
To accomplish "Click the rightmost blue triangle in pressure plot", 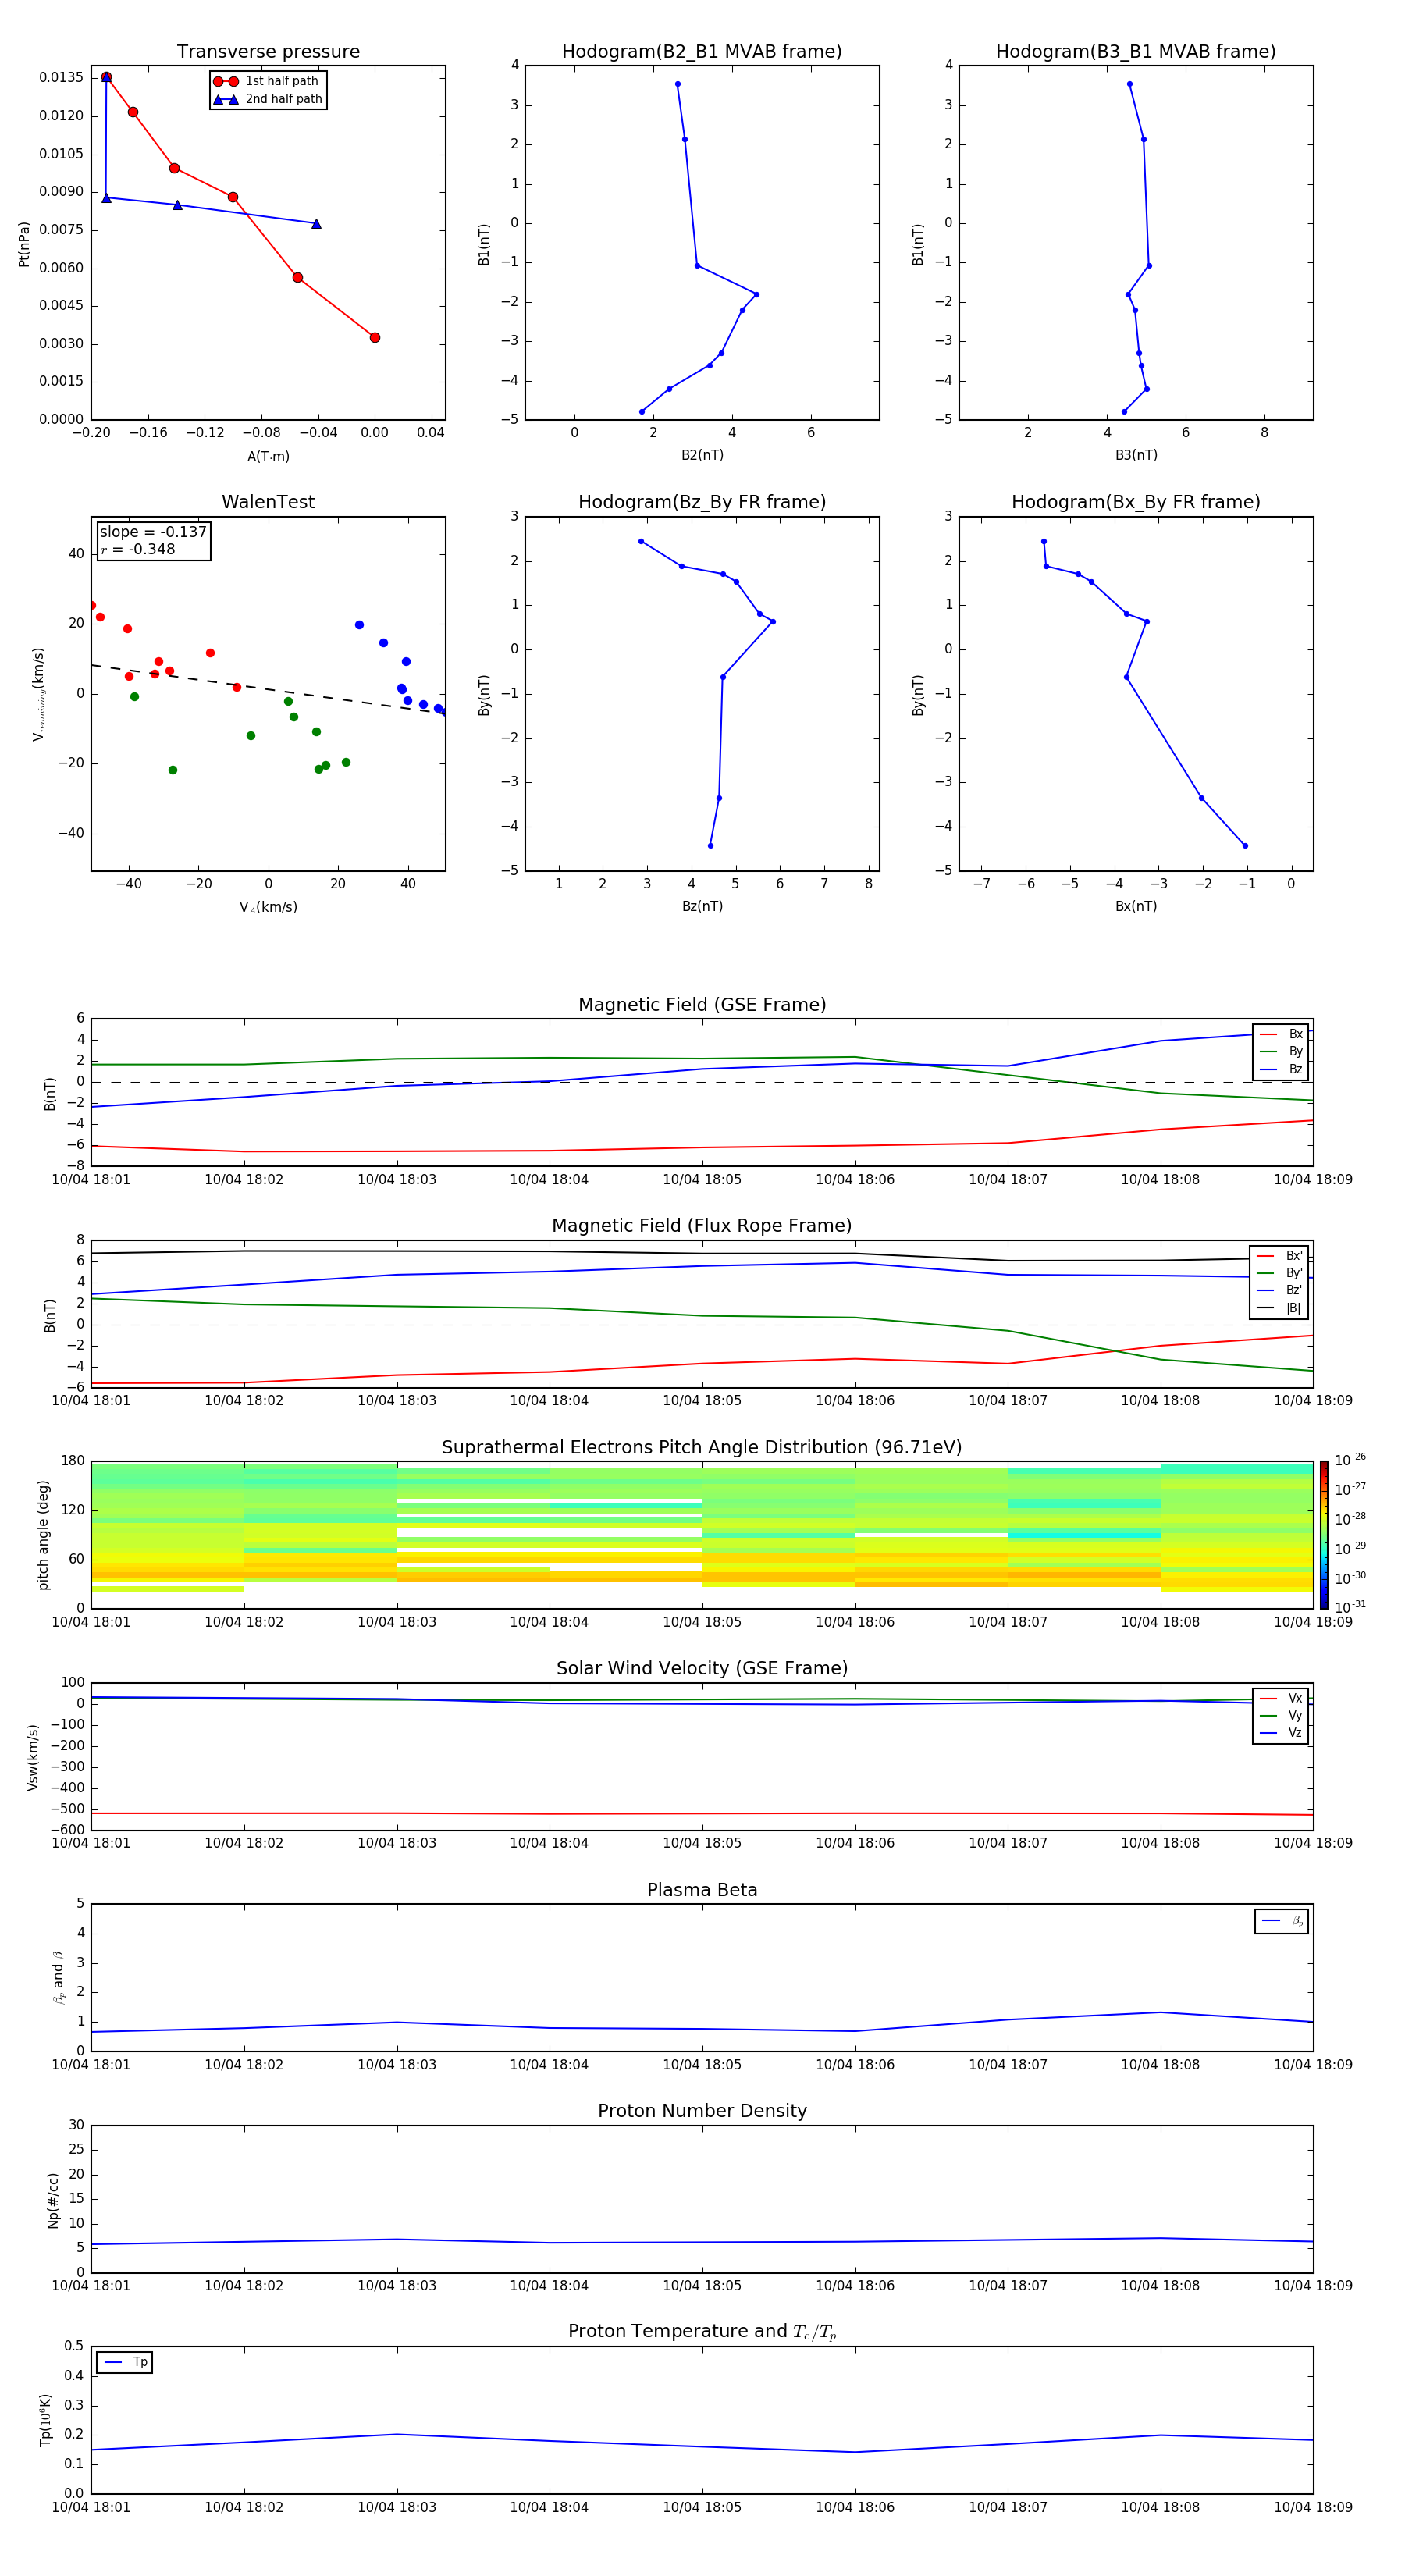I will pos(316,224).
